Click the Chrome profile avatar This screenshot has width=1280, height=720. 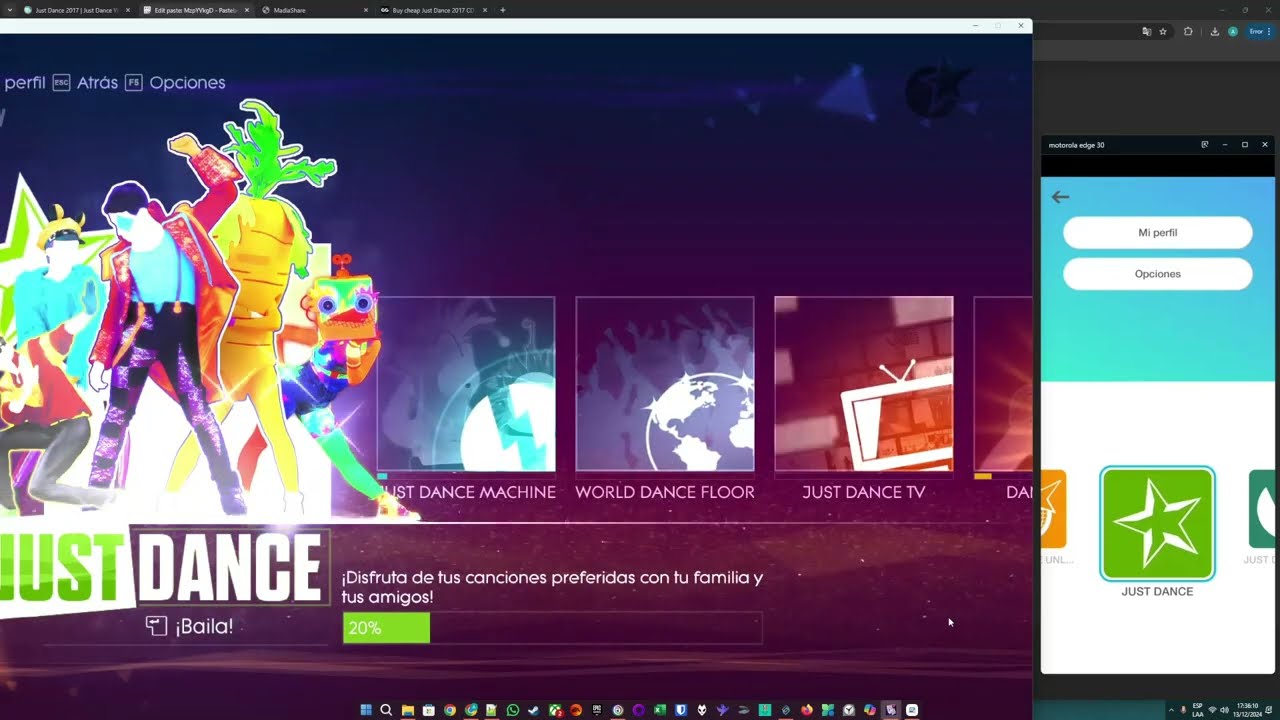(x=1232, y=31)
